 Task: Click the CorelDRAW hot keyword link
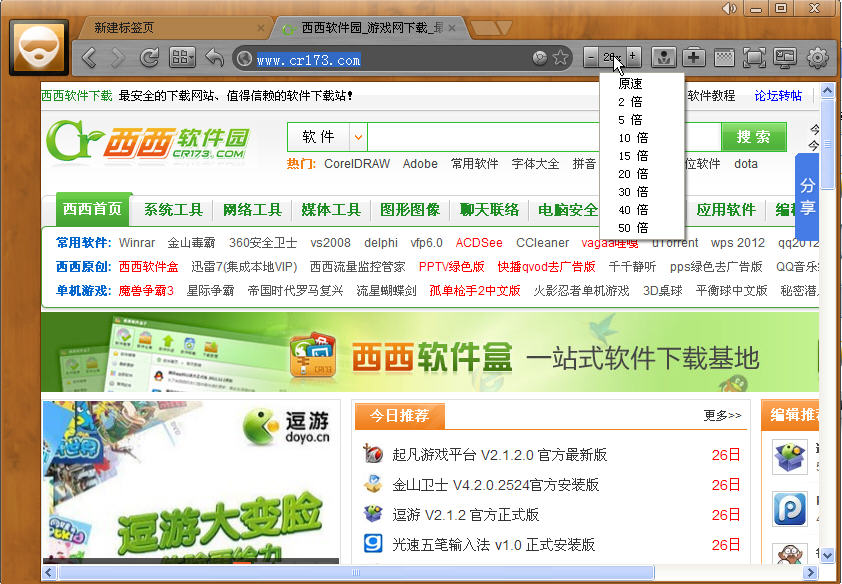357,164
